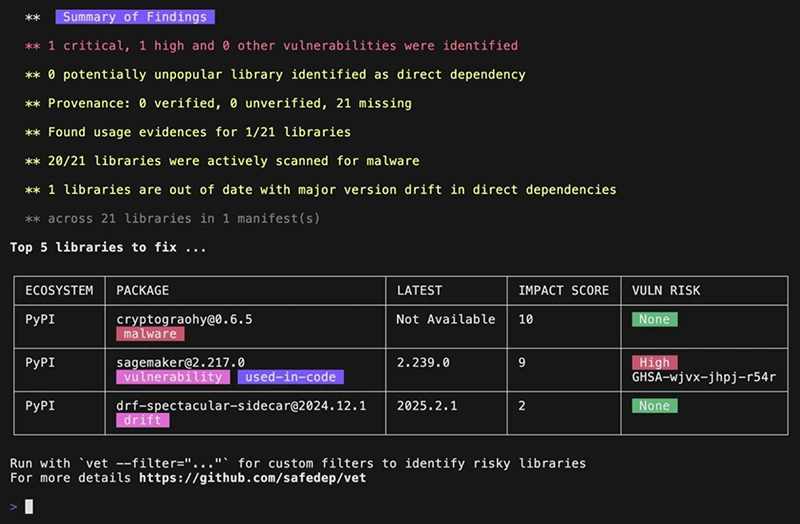
Task: Select the IMPACT SCORE column header
Action: 563,291
